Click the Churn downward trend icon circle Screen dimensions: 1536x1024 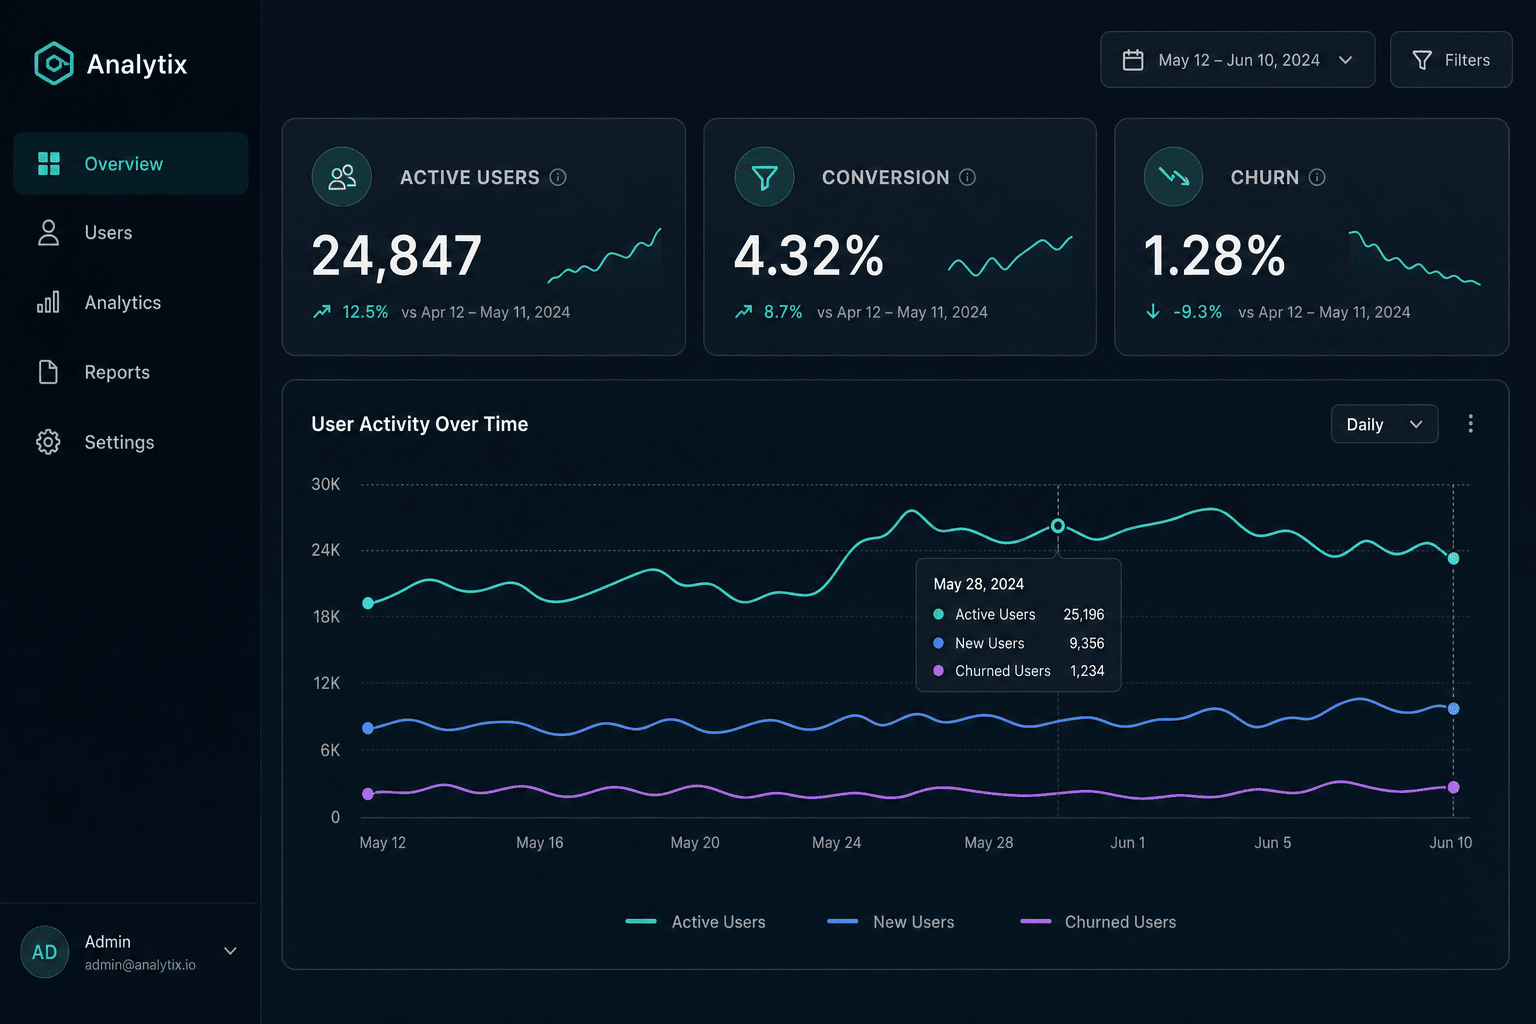tap(1173, 177)
